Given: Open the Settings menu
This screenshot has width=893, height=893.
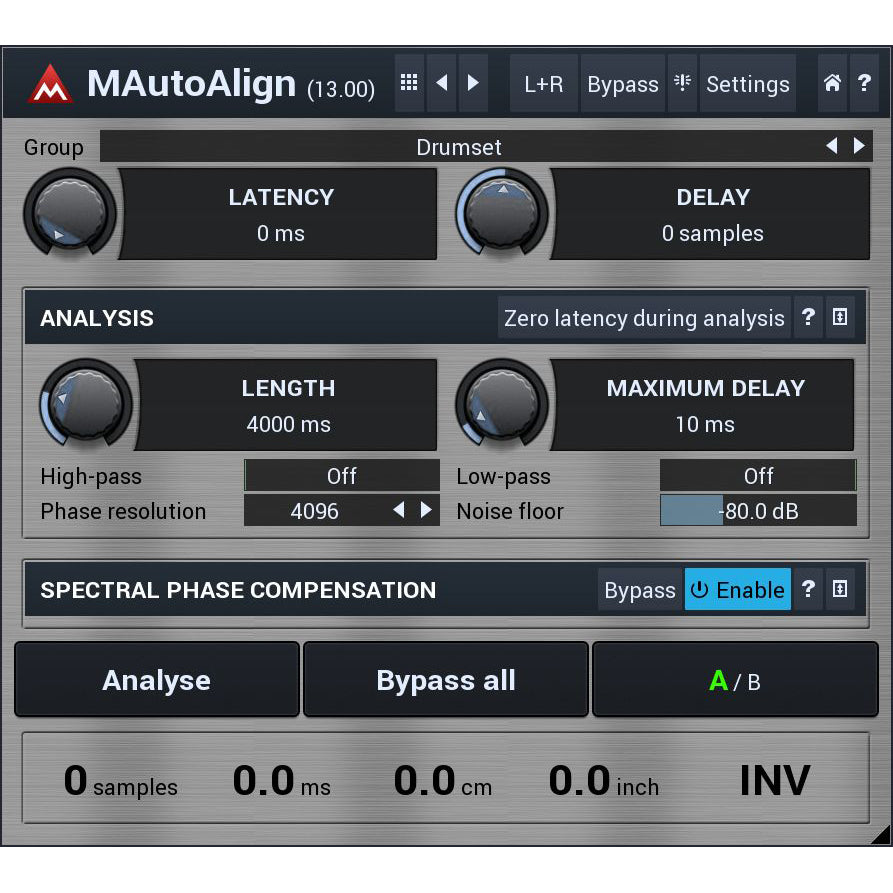Looking at the screenshot, I should pos(747,84).
